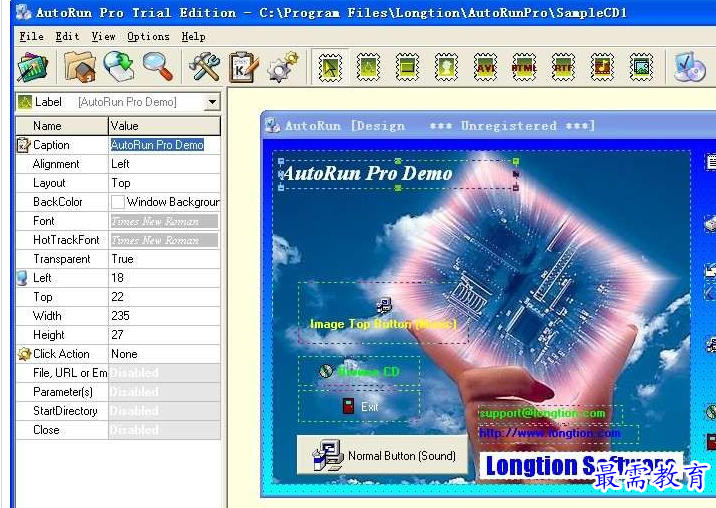The width and height of the screenshot is (716, 508).
Task: Click the Label icon in object selector
Action: 25,102
